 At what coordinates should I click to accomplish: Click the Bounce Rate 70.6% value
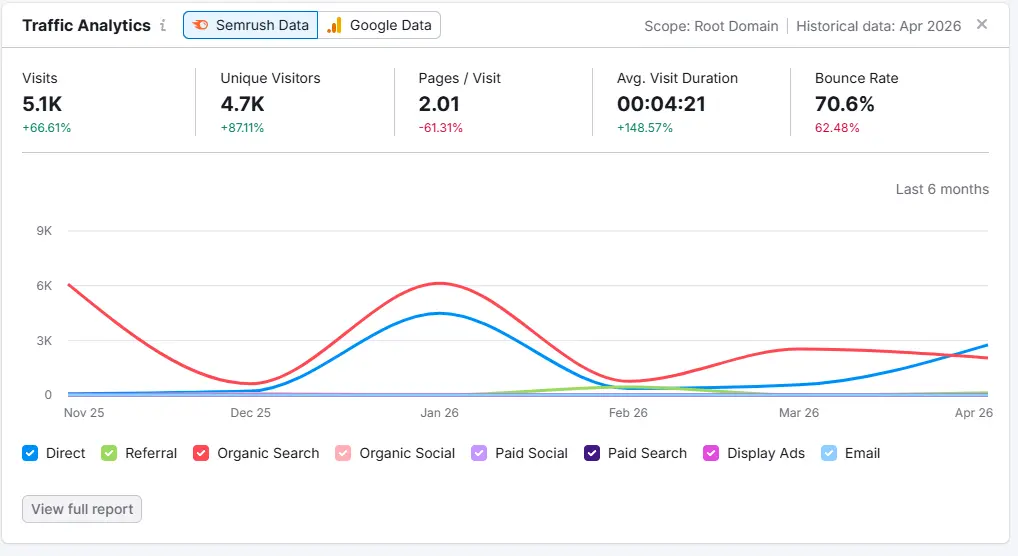click(x=845, y=104)
